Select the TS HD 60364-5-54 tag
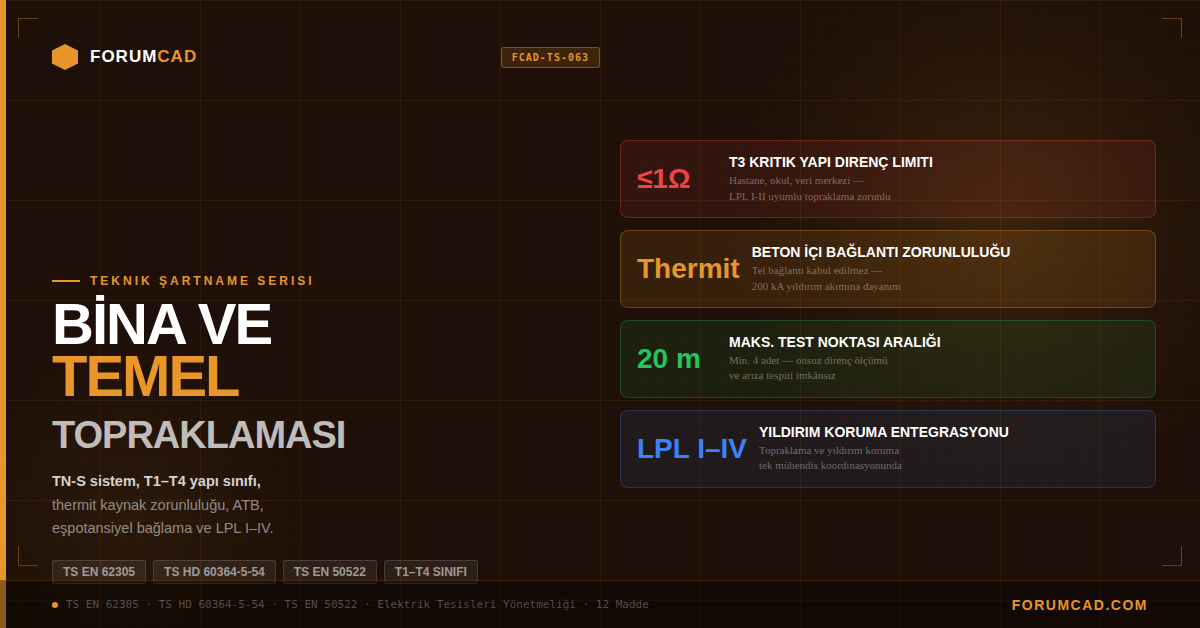1200x628 pixels. coord(214,572)
